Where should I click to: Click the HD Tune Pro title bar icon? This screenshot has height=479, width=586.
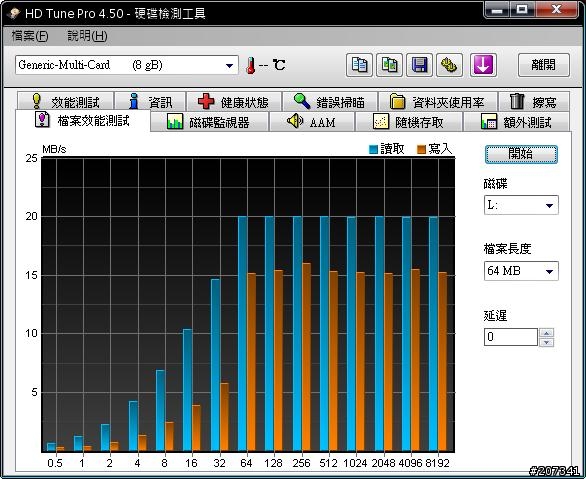pos(14,13)
